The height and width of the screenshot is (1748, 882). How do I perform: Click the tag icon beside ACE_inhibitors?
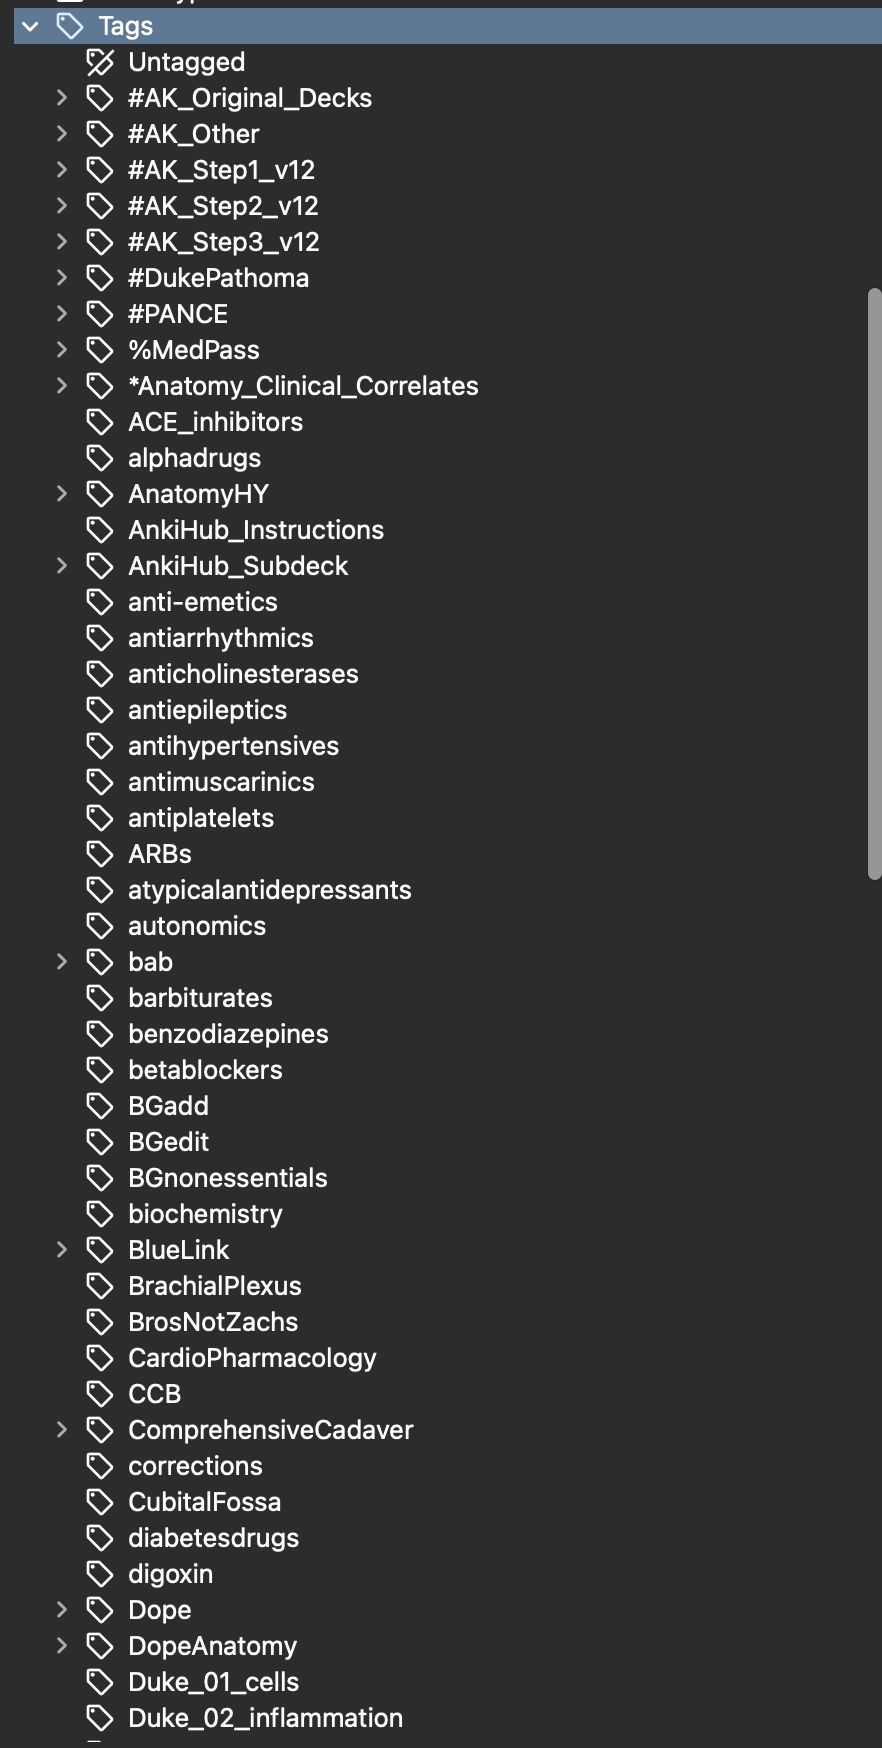[100, 422]
